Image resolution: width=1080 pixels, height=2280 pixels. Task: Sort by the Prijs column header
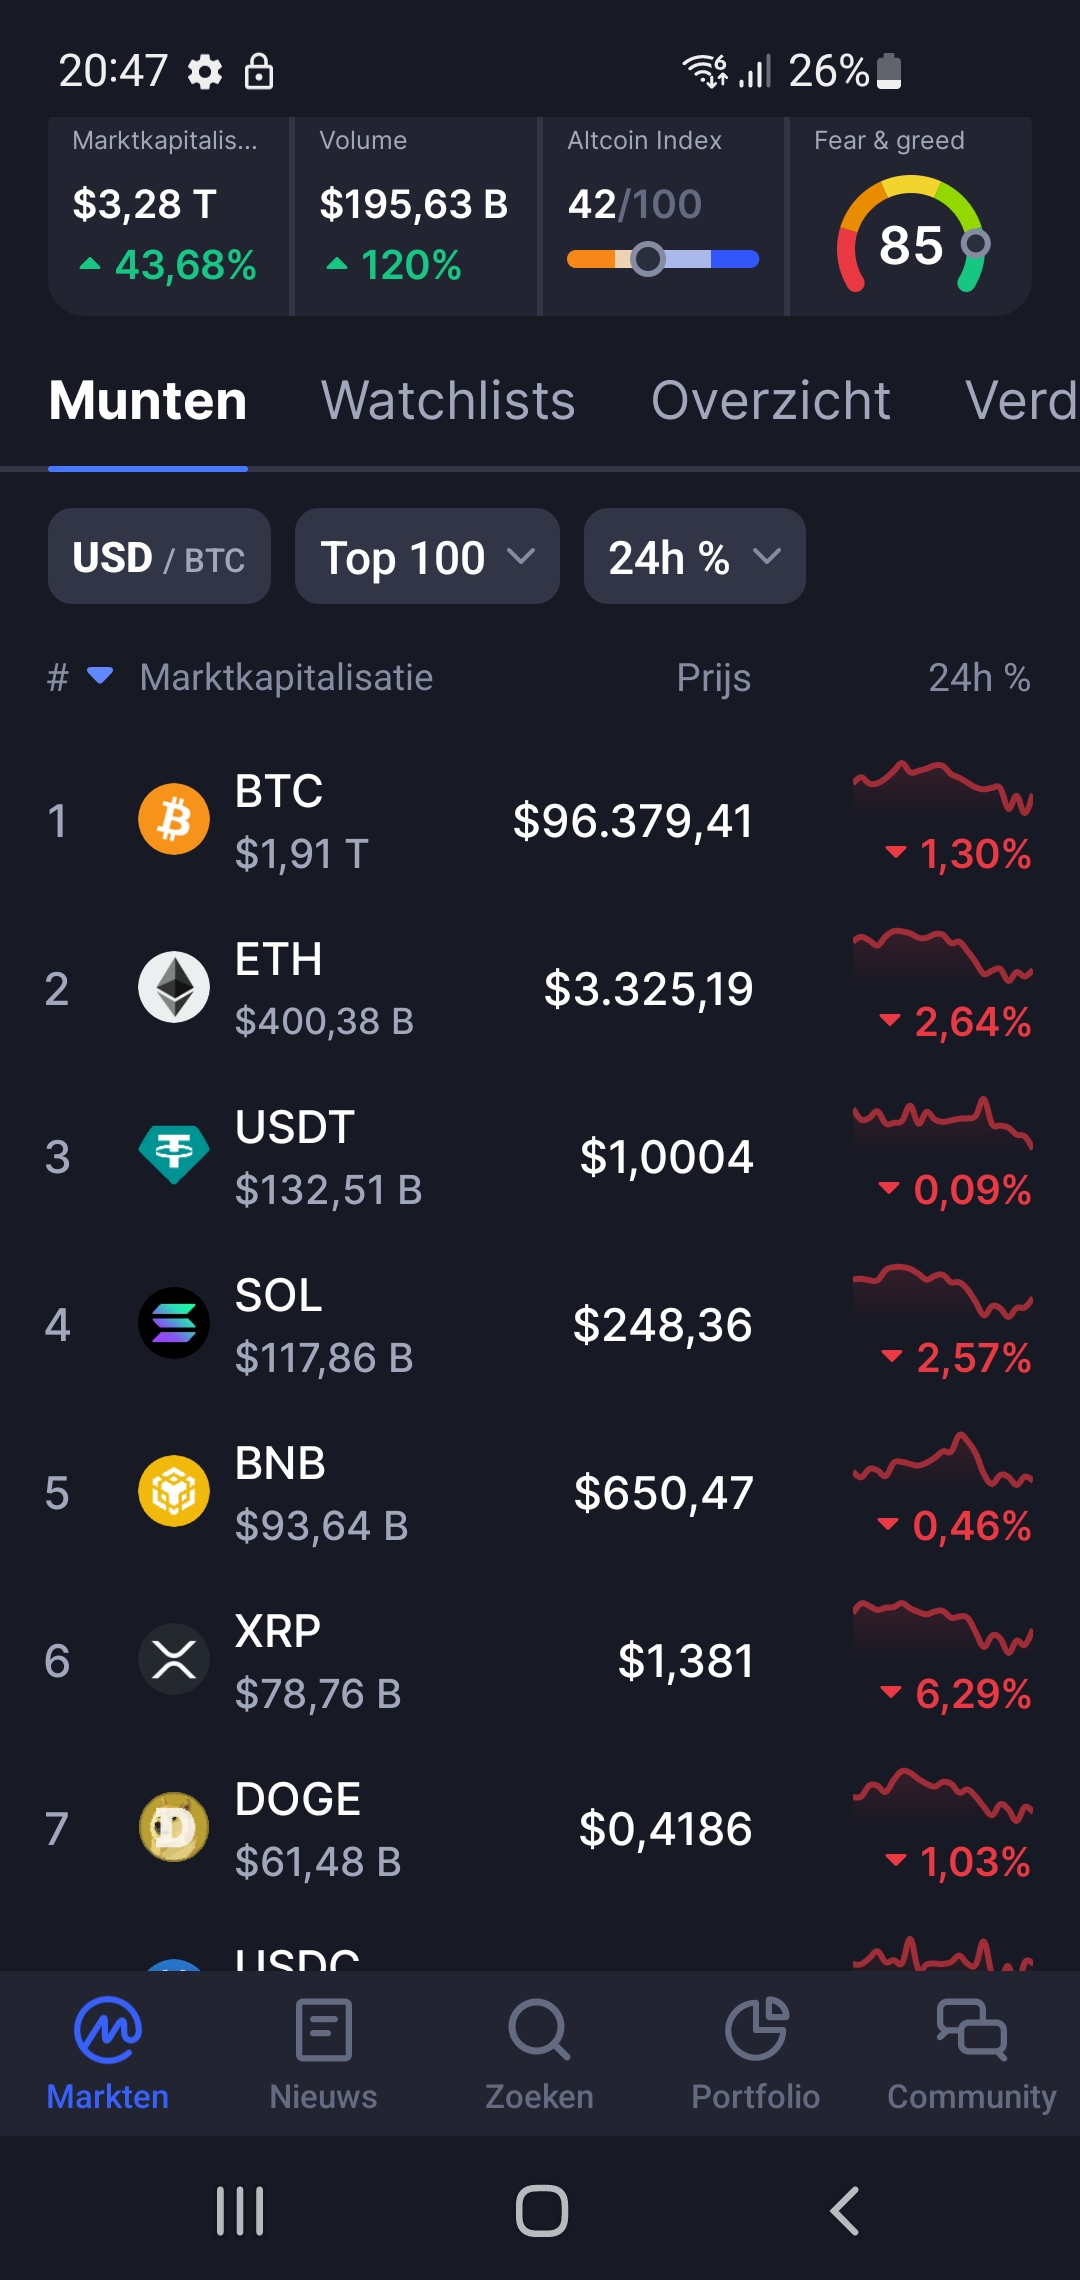(713, 677)
